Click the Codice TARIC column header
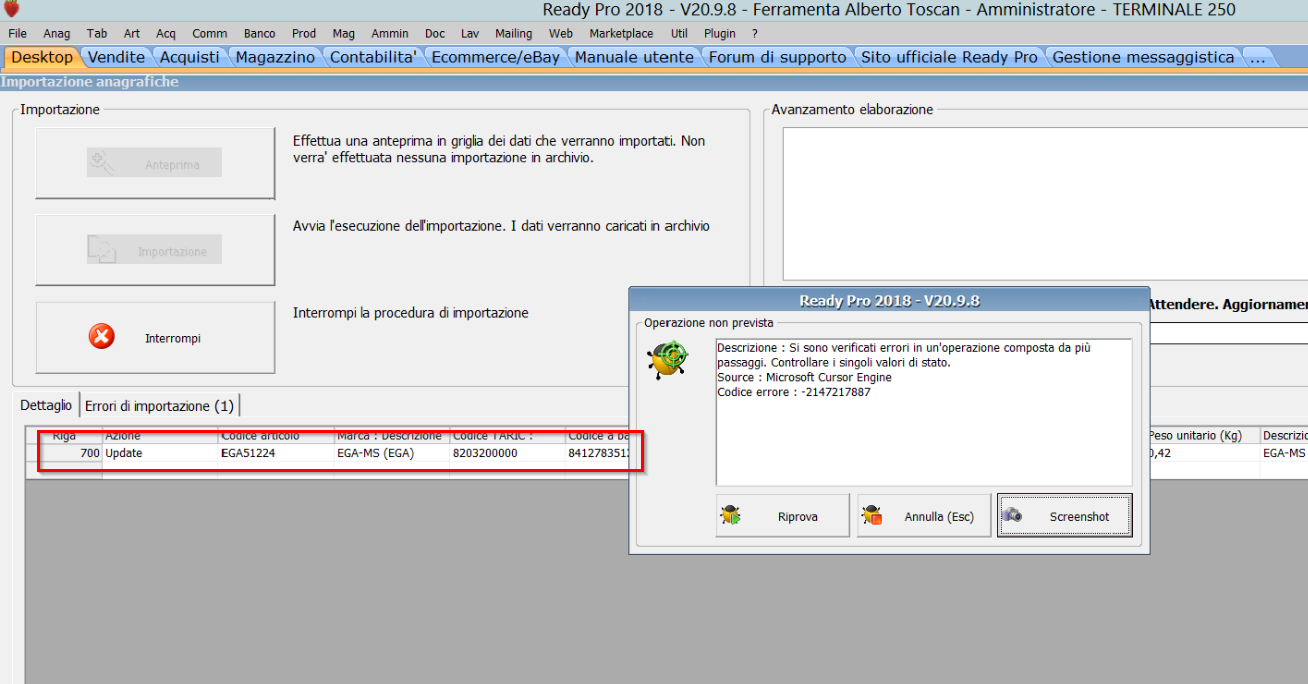This screenshot has width=1308, height=684. (508, 436)
